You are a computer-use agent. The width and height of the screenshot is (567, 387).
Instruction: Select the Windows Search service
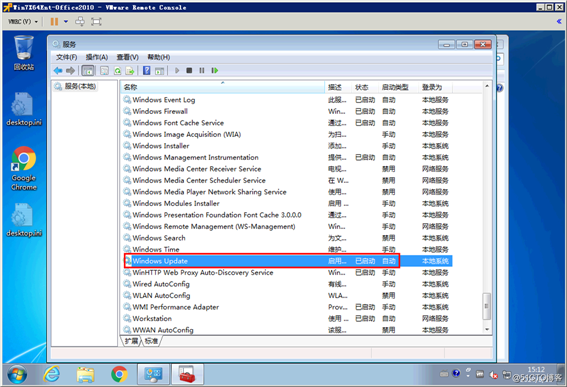287,238
